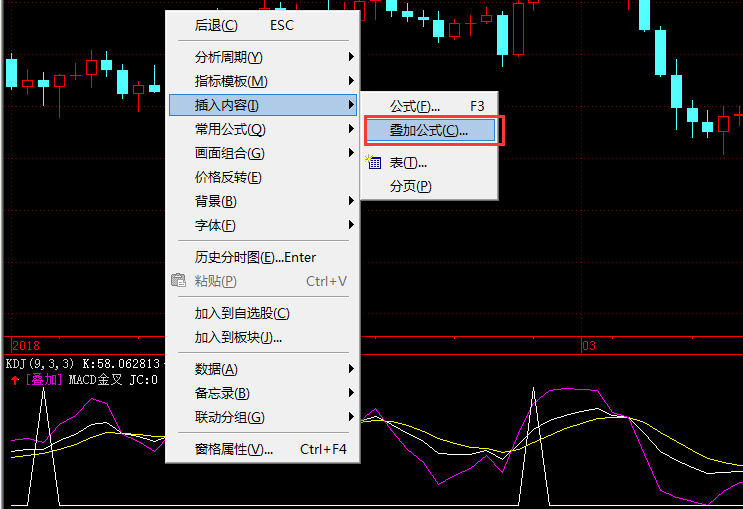Click the red up arrow beside [叠加]
Viewport: 743px width, 509px height.
pos(15,380)
